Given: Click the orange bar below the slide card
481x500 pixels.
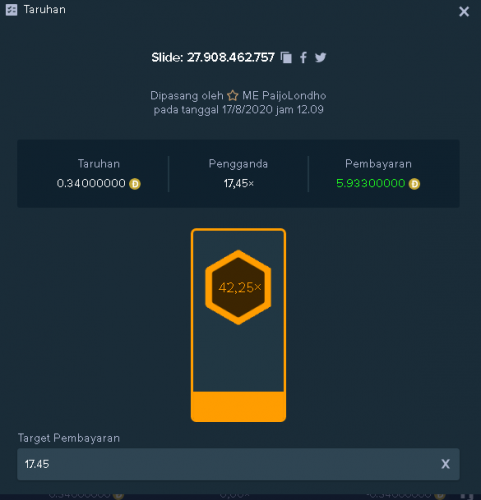Looking at the screenshot, I should click(x=238, y=407).
